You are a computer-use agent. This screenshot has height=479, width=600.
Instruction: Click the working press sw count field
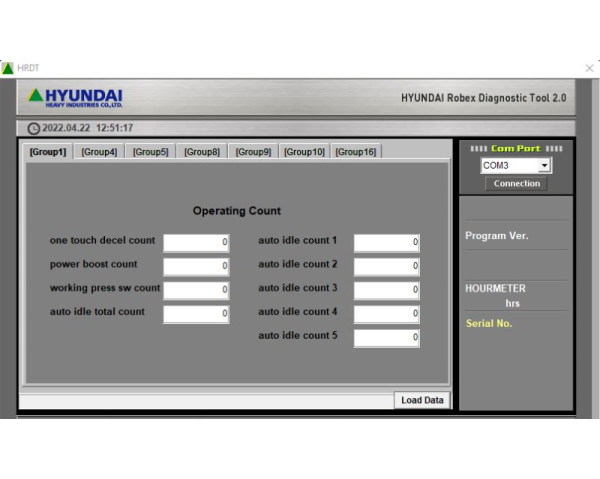point(196,290)
